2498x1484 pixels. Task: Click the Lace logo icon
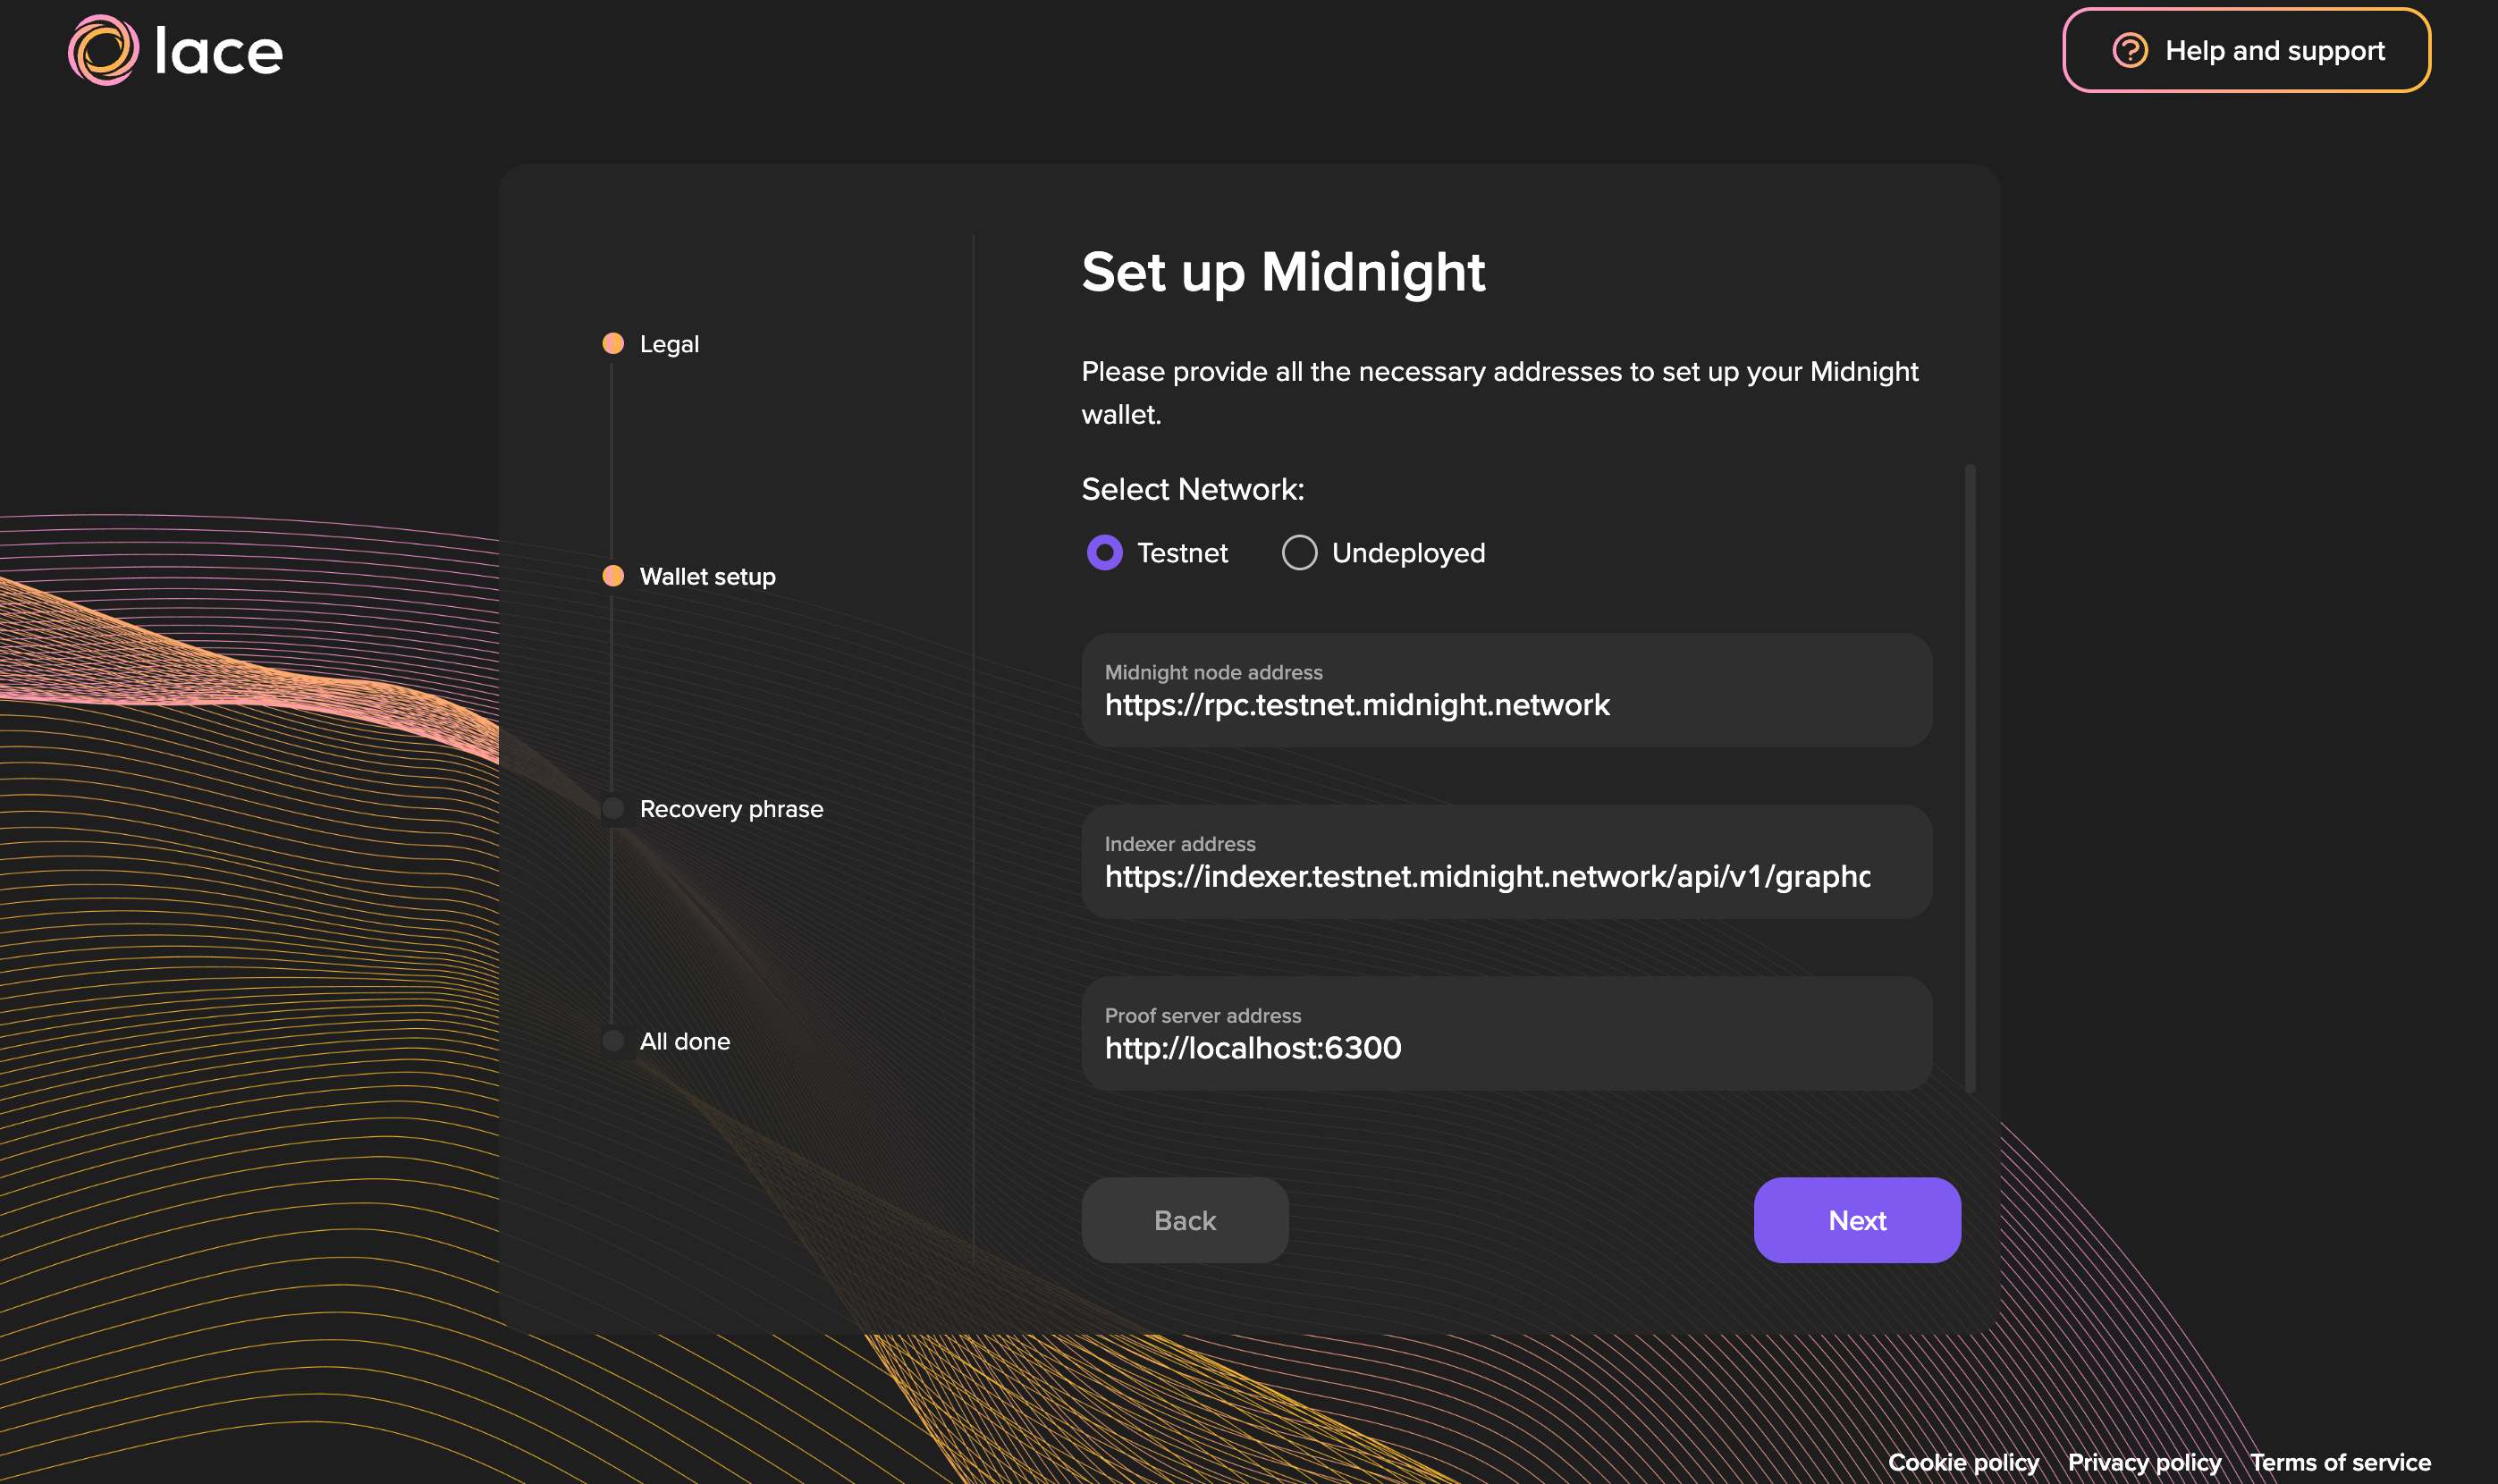coord(104,50)
